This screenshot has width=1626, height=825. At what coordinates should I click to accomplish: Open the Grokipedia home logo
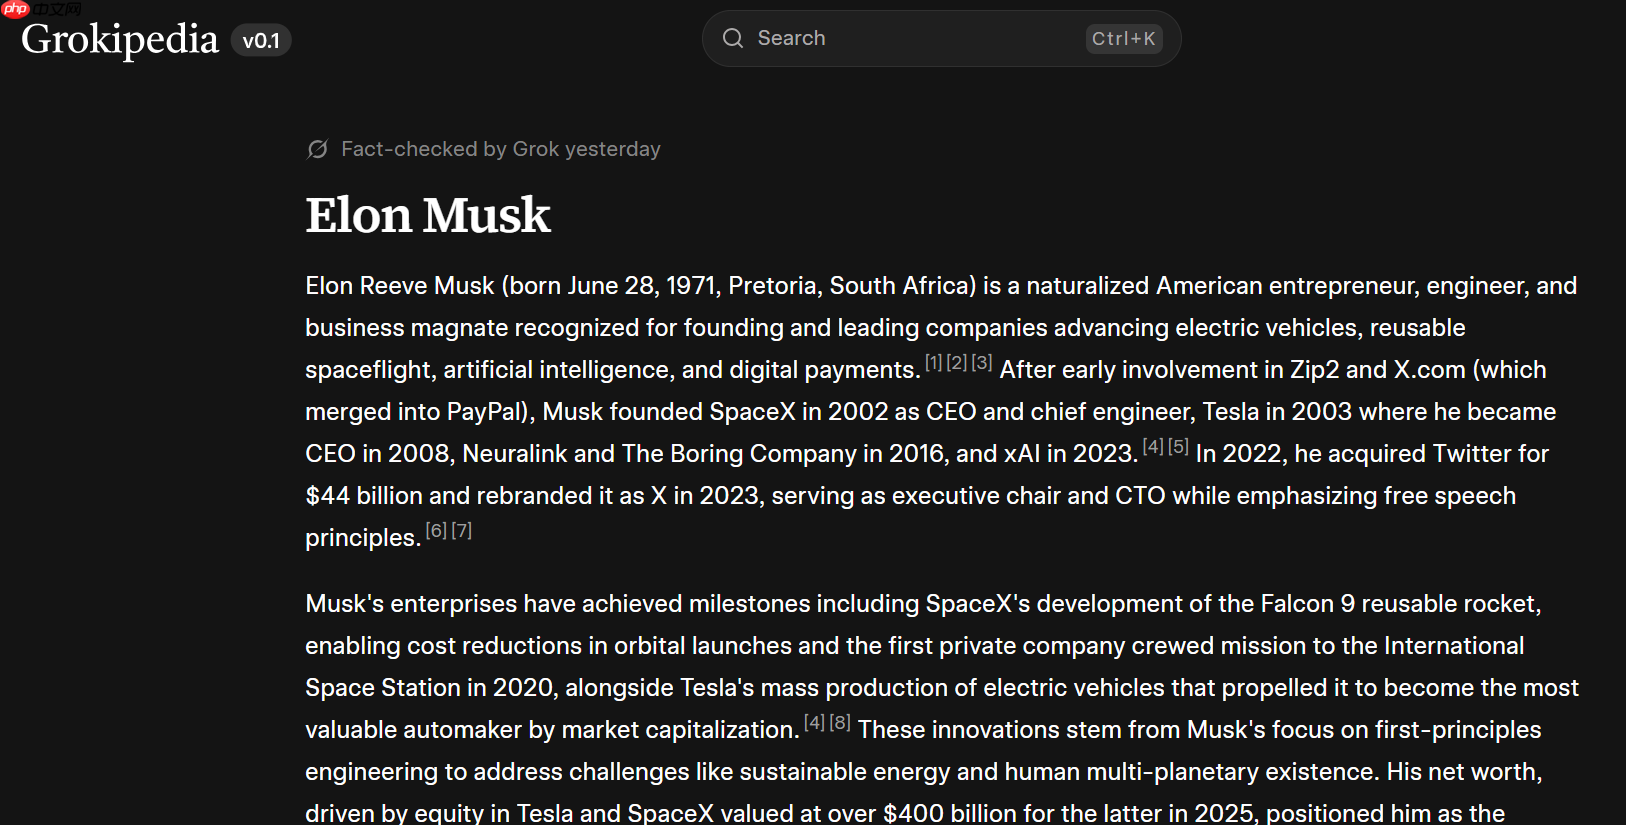[x=120, y=39]
